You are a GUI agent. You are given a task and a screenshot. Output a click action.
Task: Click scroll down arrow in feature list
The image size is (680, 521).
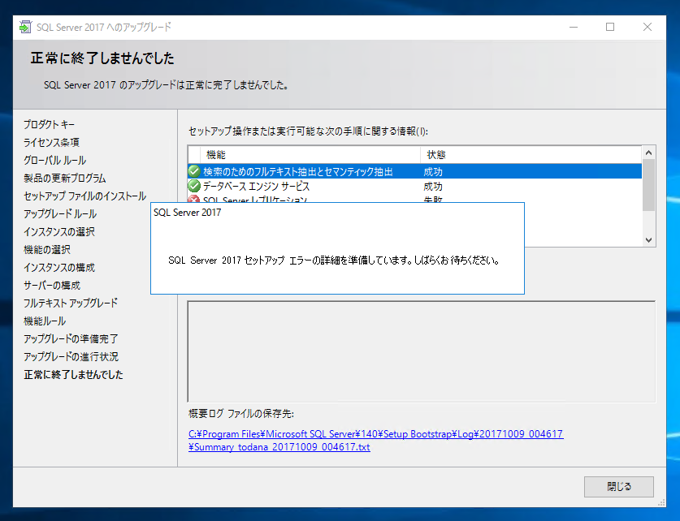[649, 240]
